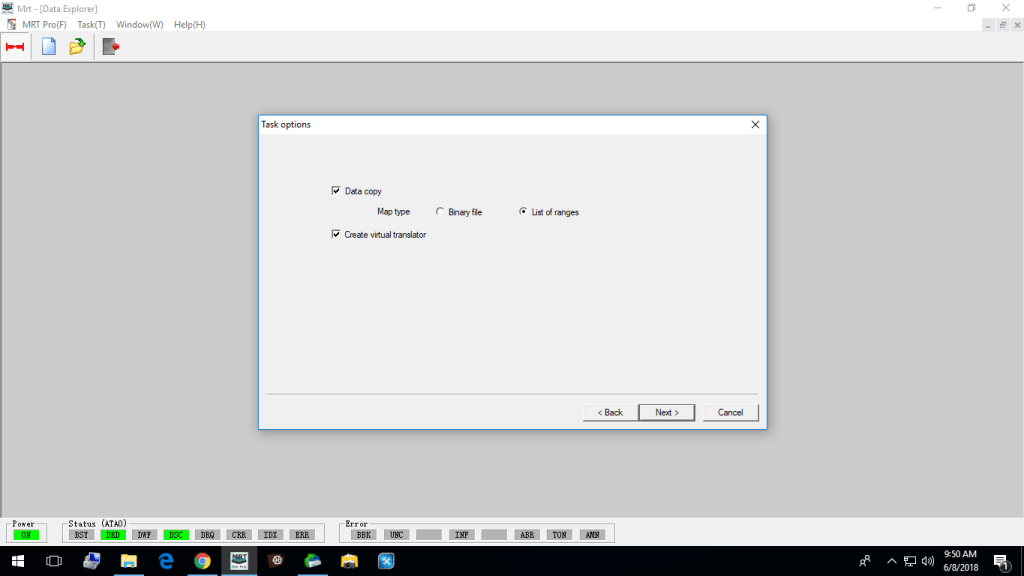Click the exit door toolbar icon
This screenshot has height=576, width=1024.
coord(110,46)
